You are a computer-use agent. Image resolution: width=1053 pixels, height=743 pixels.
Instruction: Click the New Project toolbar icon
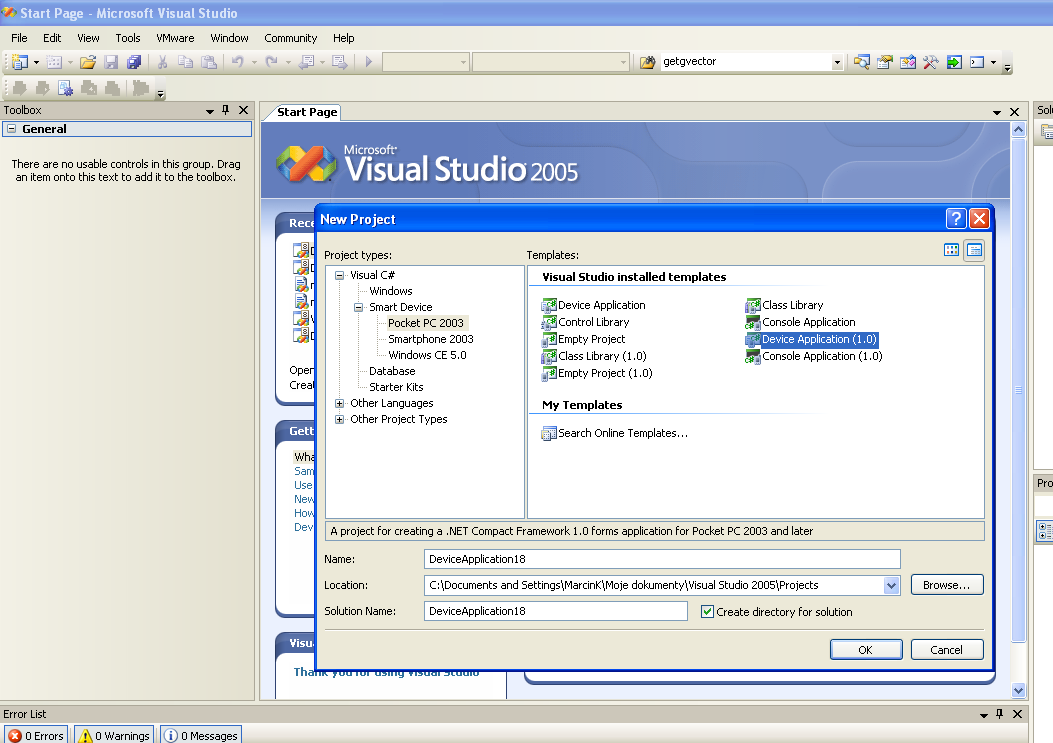pyautogui.click(x=19, y=62)
